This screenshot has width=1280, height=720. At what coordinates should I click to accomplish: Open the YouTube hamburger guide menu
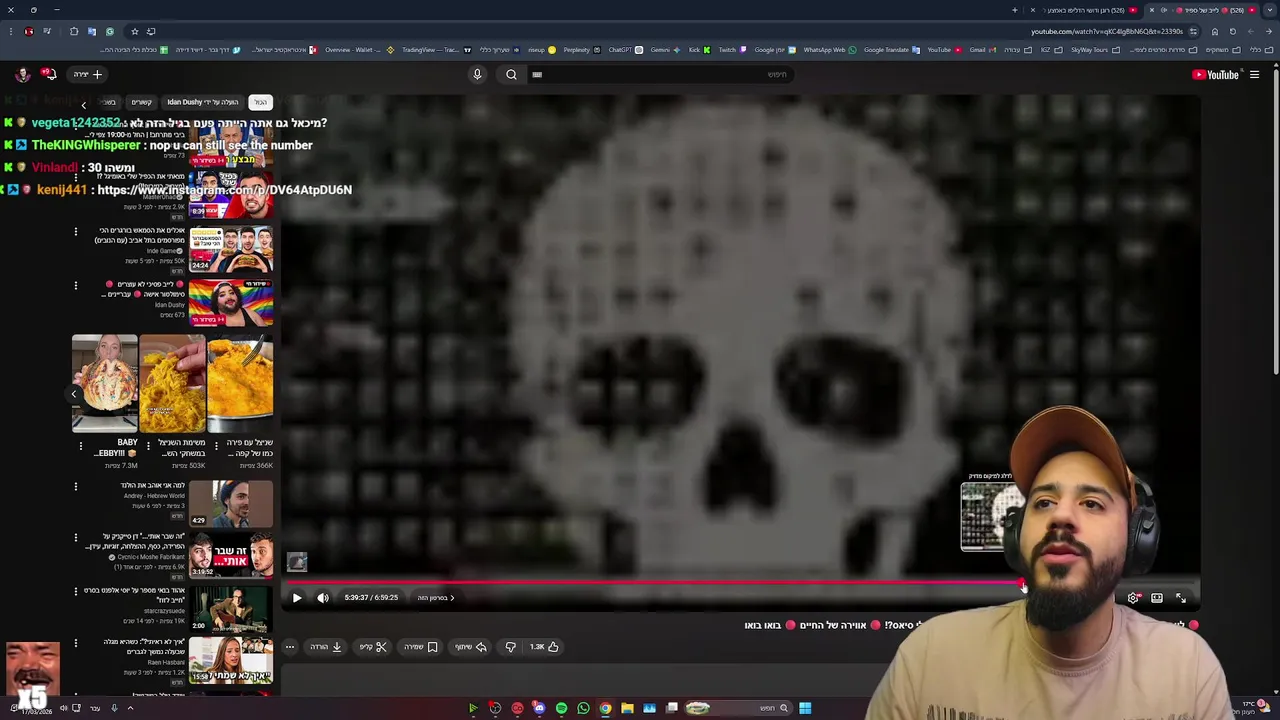pyautogui.click(x=1254, y=74)
